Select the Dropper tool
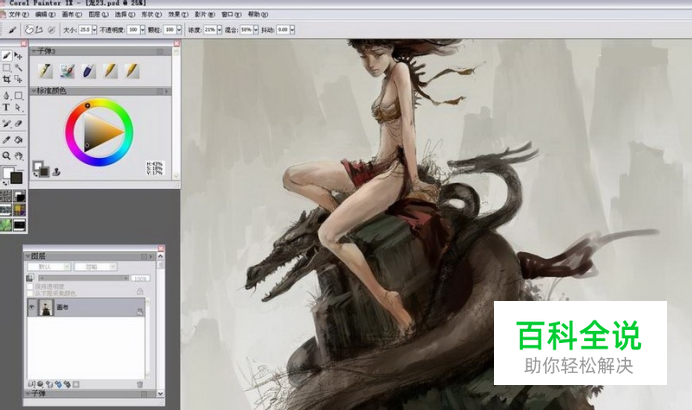The height and width of the screenshot is (410, 692). click(x=6, y=140)
